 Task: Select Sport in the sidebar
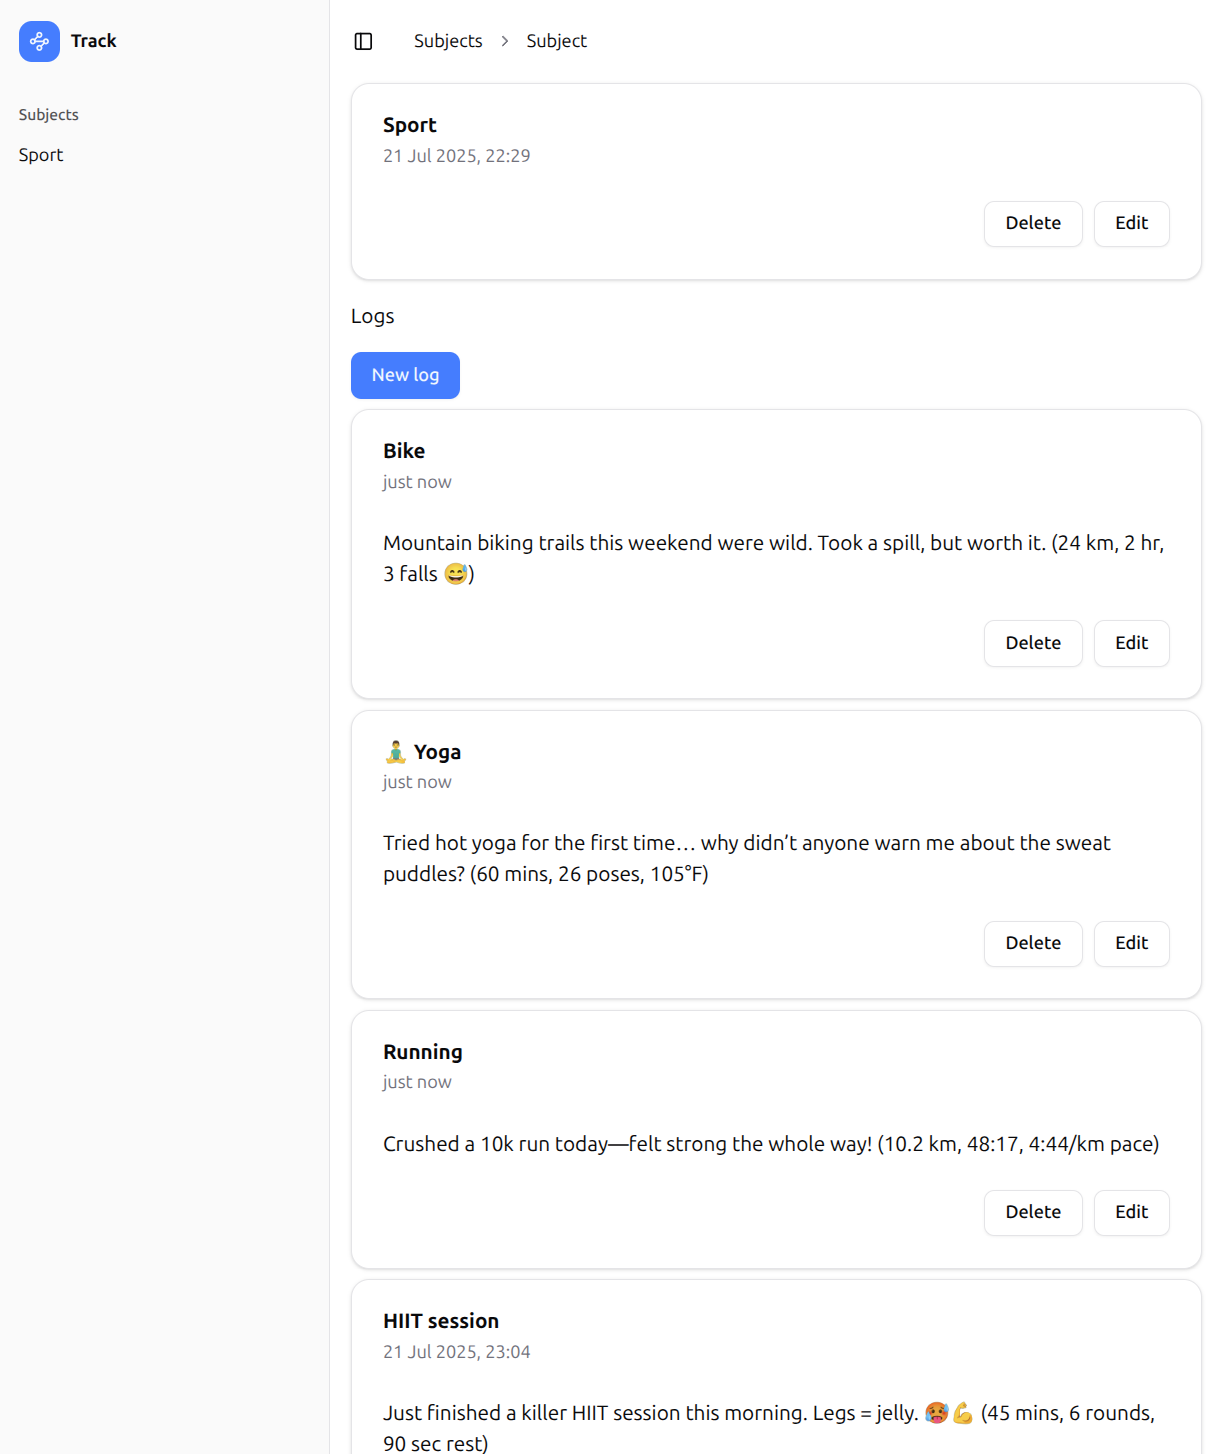point(41,155)
